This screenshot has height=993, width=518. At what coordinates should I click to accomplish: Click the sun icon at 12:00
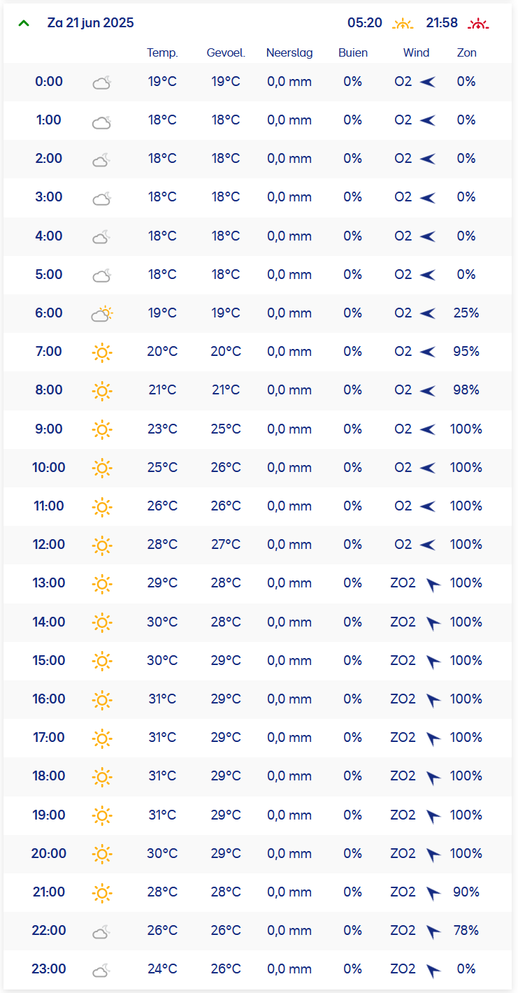(102, 545)
